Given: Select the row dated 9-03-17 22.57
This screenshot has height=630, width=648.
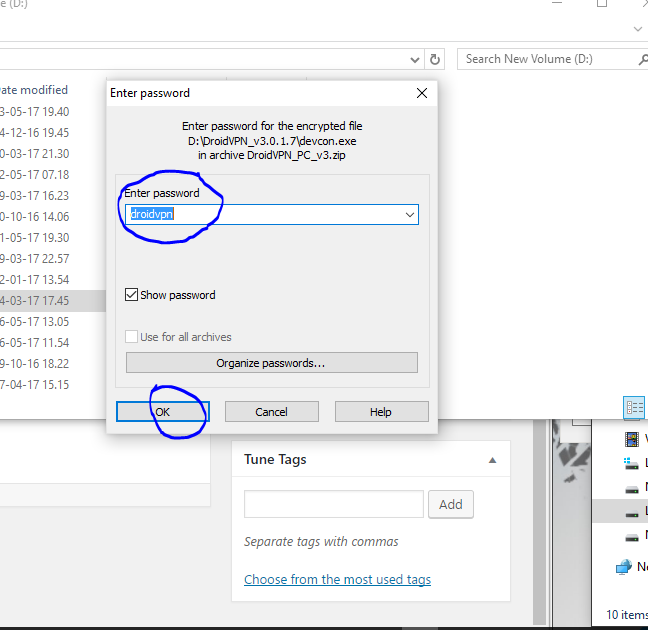Looking at the screenshot, I should click(x=35, y=259).
